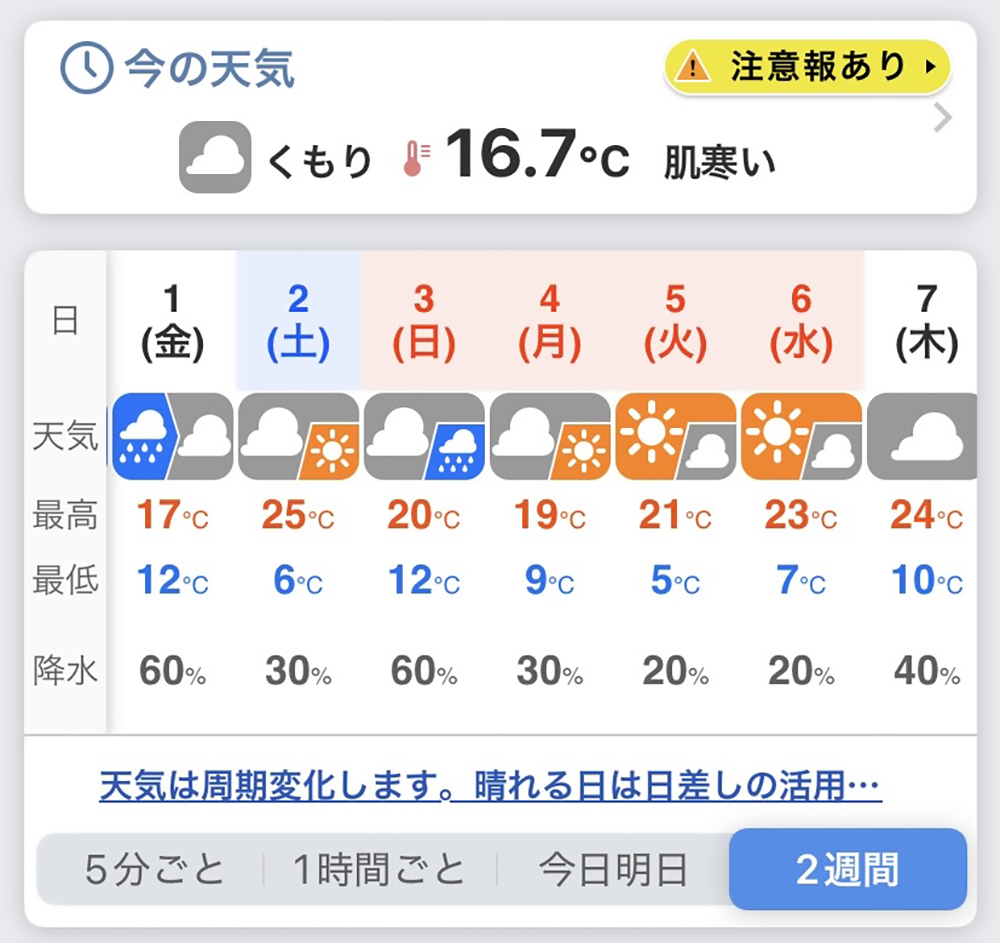
Task: Click the cloudy icon for current weather
Action: 214,157
